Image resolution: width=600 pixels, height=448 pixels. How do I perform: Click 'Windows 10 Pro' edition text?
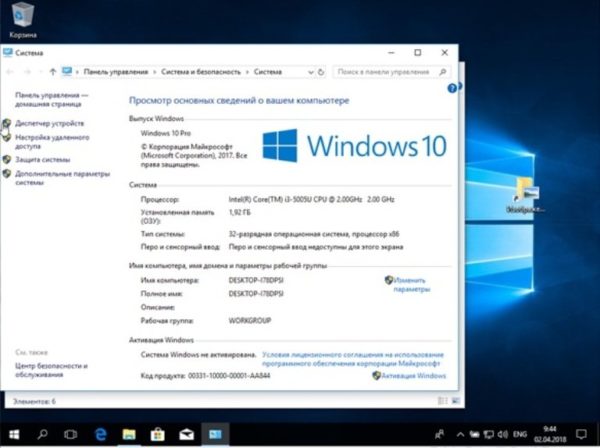tap(166, 133)
